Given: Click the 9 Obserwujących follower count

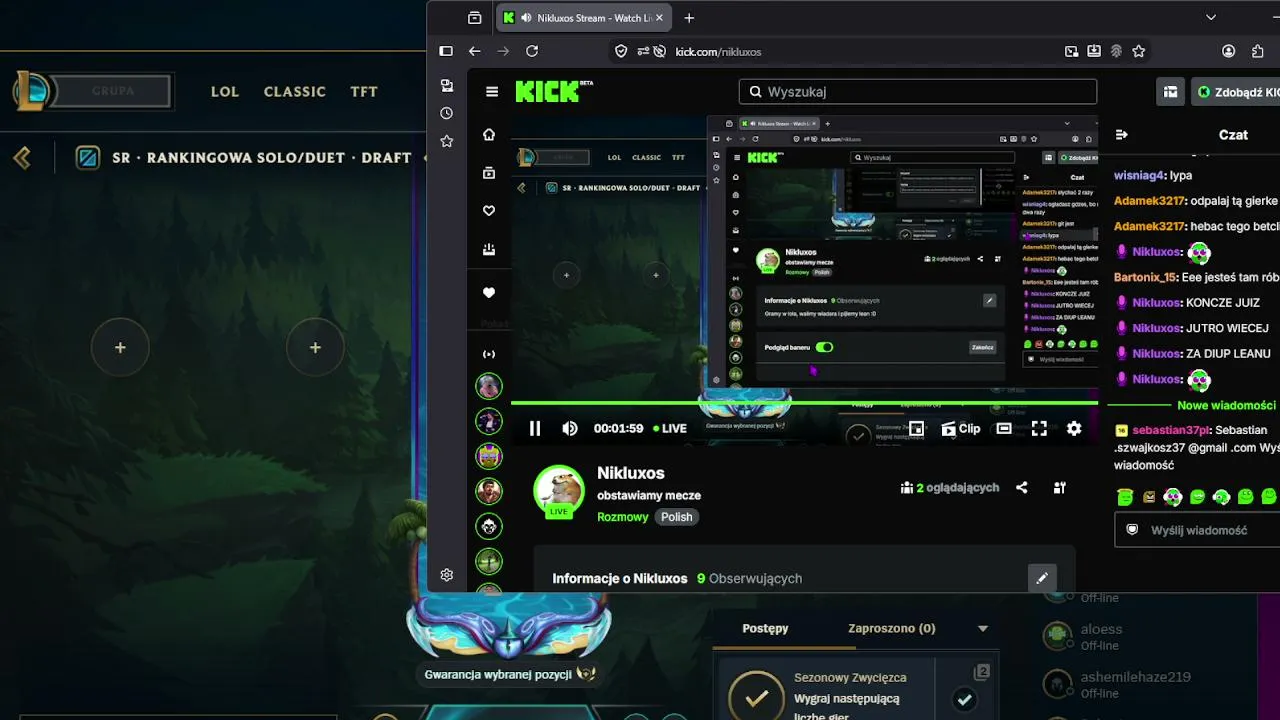Looking at the screenshot, I should 749,578.
